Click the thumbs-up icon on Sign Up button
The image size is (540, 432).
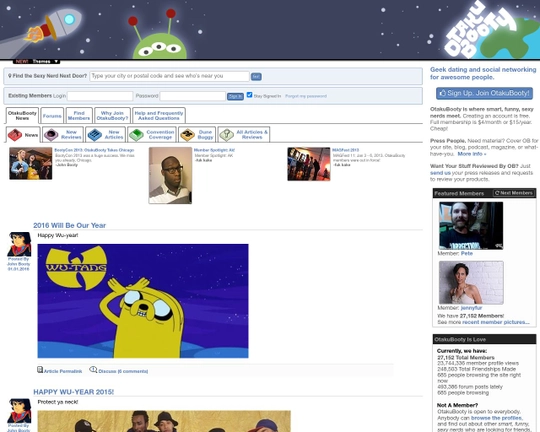443,93
